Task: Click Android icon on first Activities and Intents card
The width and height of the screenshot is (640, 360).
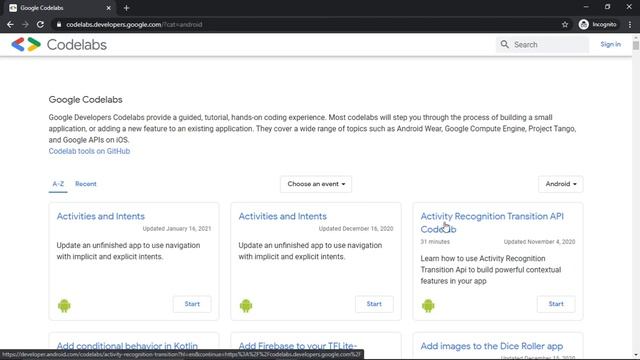Action: (x=64, y=305)
